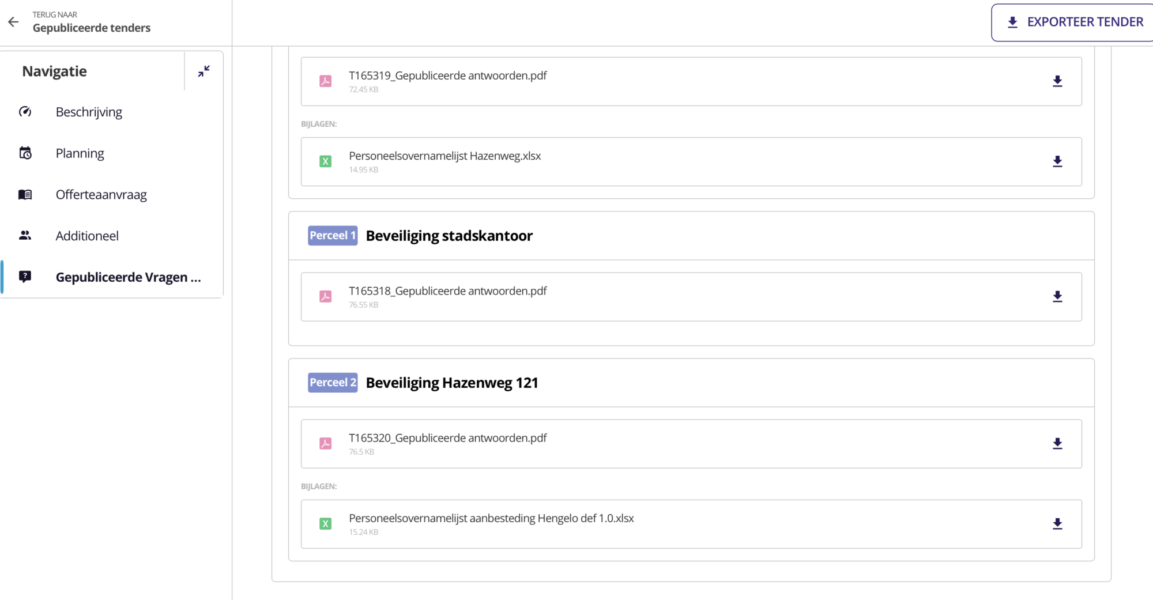Collapse the Navigatie panel with the arrows icon
This screenshot has height=600, width=1153.
click(x=203, y=71)
